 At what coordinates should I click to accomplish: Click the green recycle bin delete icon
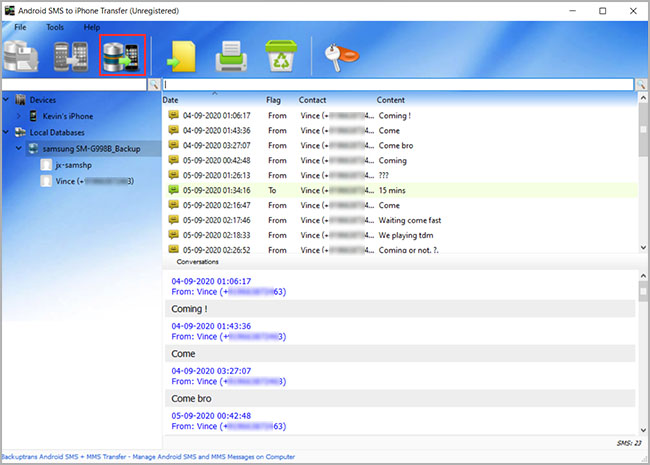[x=281, y=57]
